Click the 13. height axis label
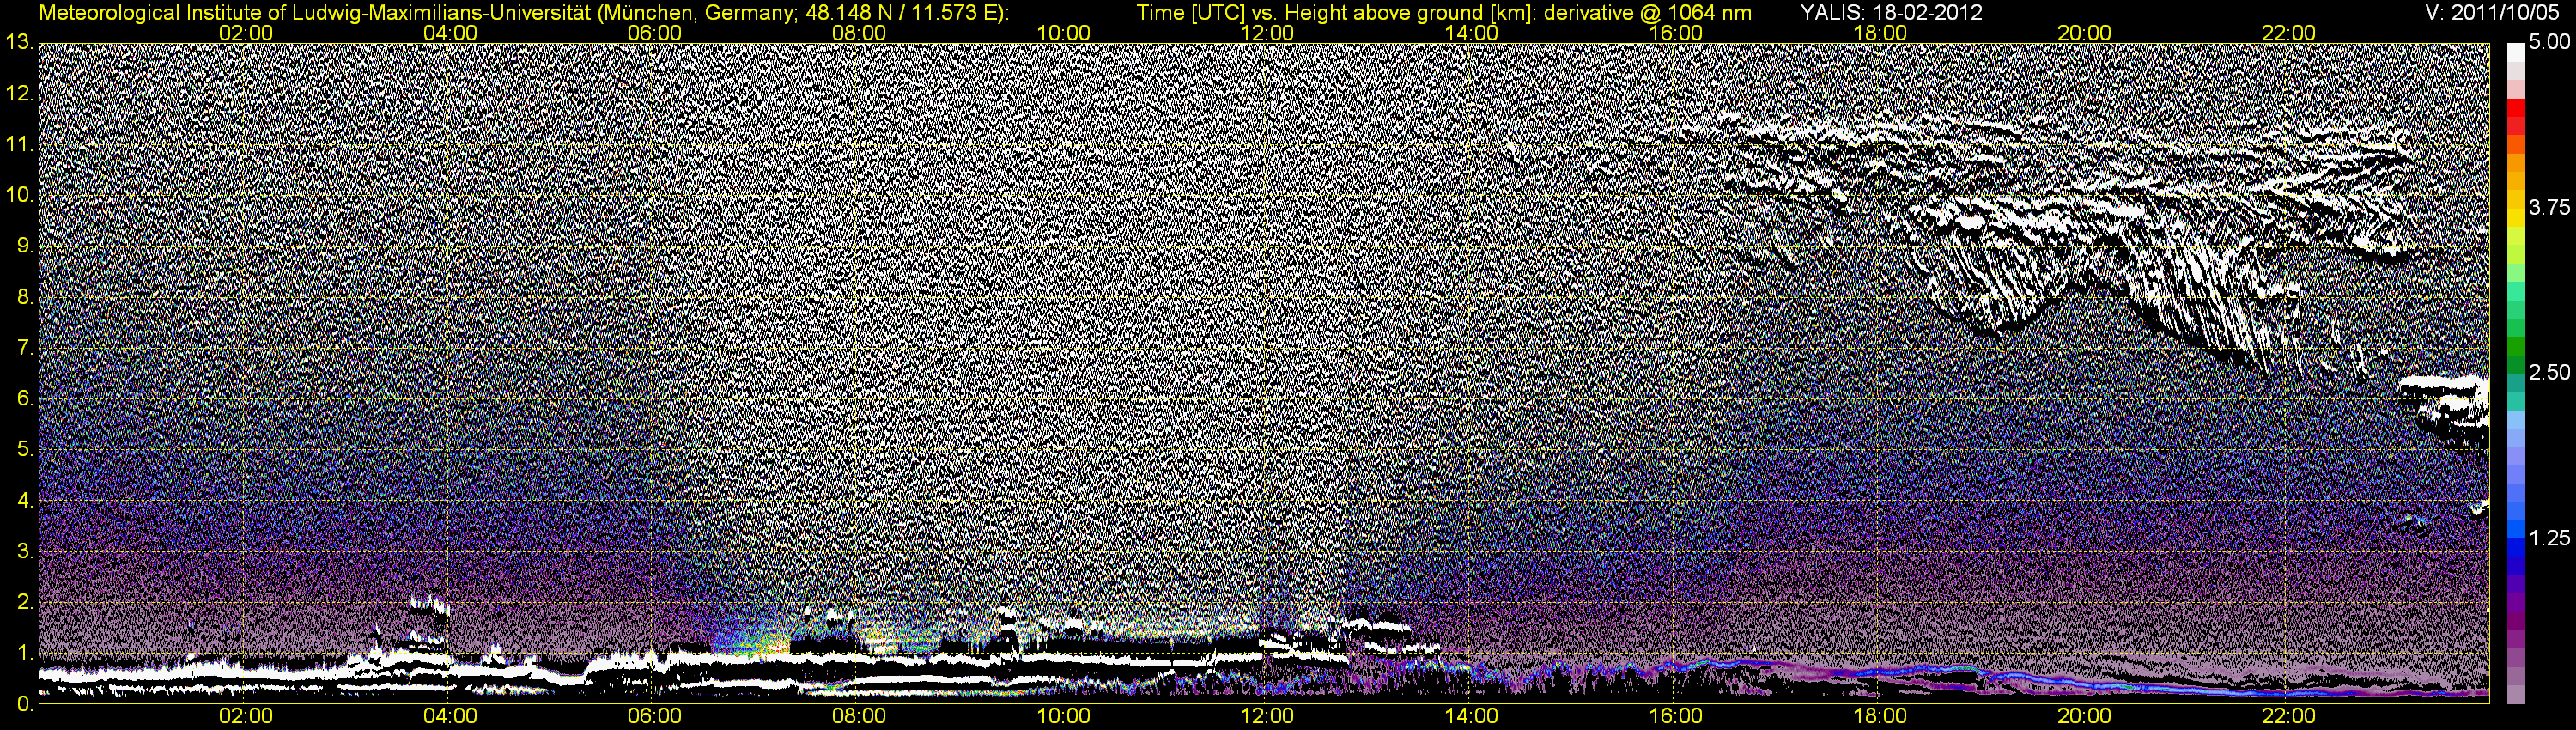The image size is (2576, 730). pyautogui.click(x=20, y=43)
